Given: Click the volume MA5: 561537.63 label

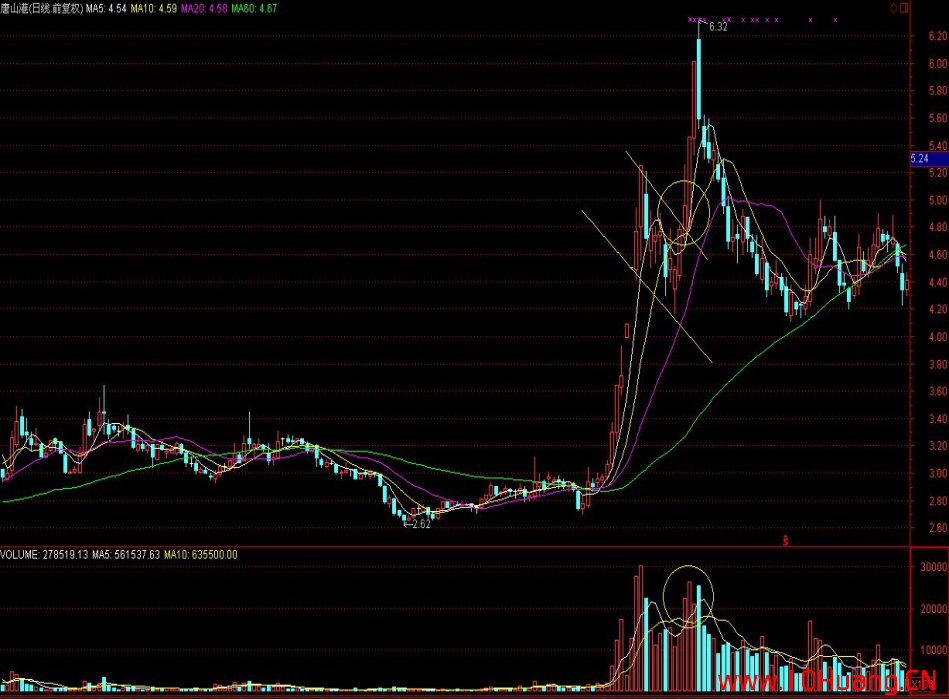Looking at the screenshot, I should (126, 554).
